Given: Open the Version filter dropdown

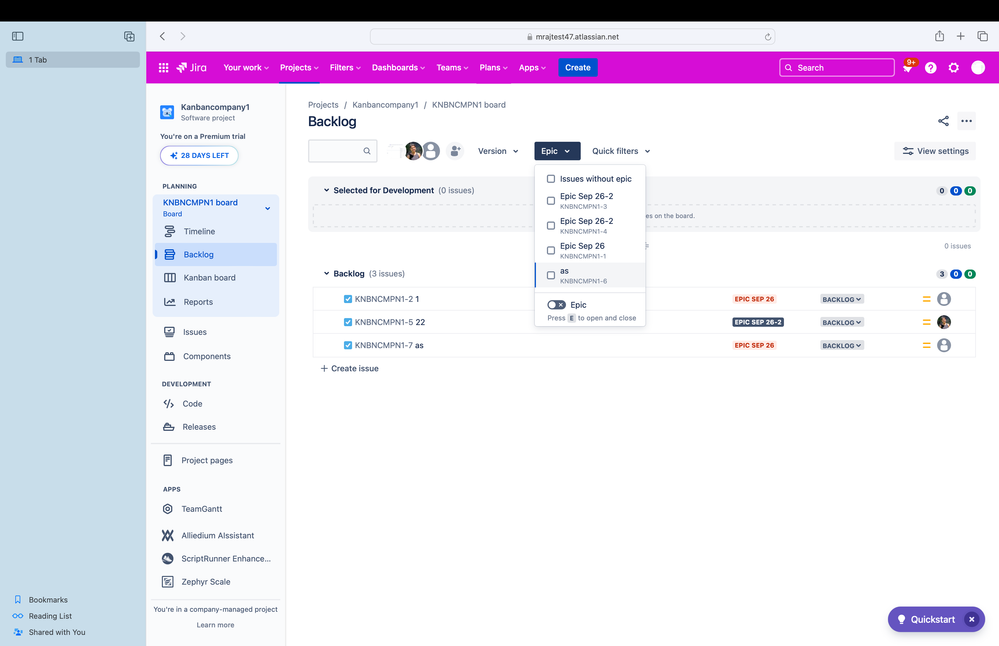Looking at the screenshot, I should coord(498,151).
